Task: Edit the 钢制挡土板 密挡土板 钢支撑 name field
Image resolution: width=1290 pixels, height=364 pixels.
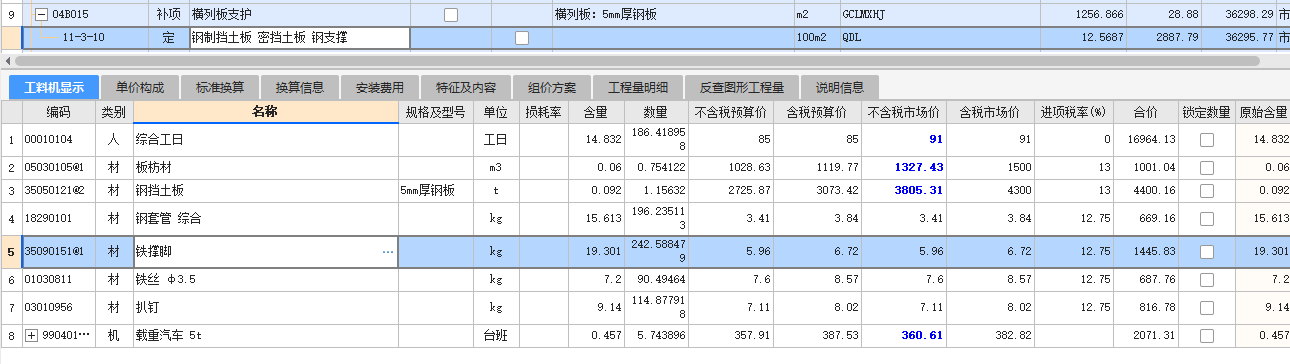Action: tap(299, 38)
